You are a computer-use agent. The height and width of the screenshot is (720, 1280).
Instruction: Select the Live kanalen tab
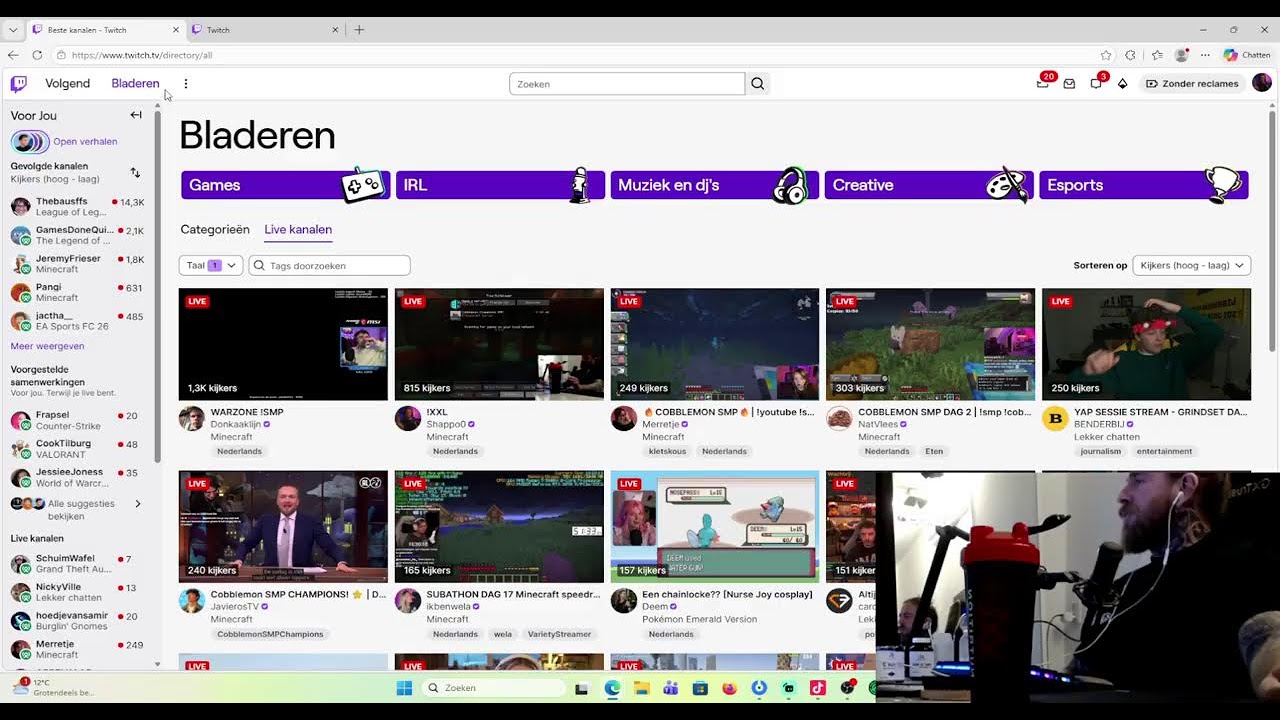tap(298, 229)
